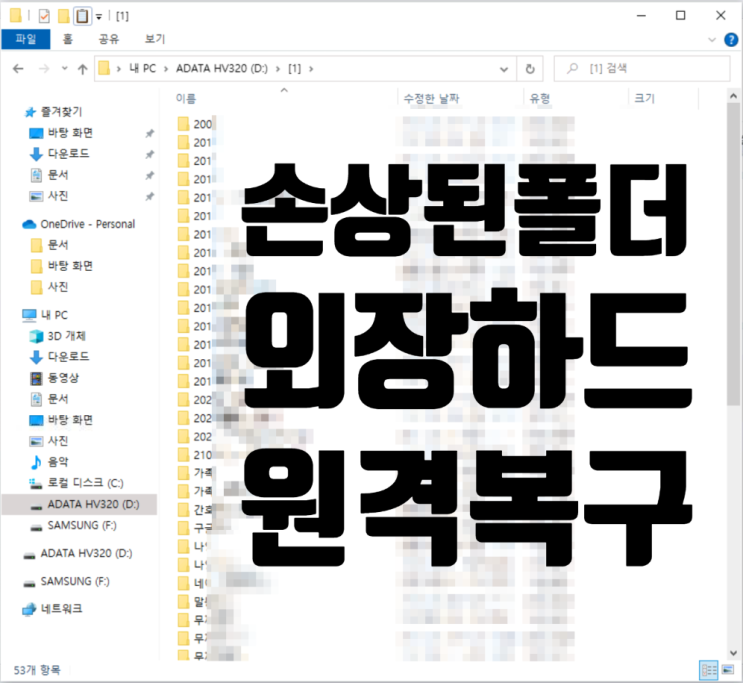Open 사진 folder under OneDrive
Viewport: 743px width, 683px height.
tap(58, 287)
